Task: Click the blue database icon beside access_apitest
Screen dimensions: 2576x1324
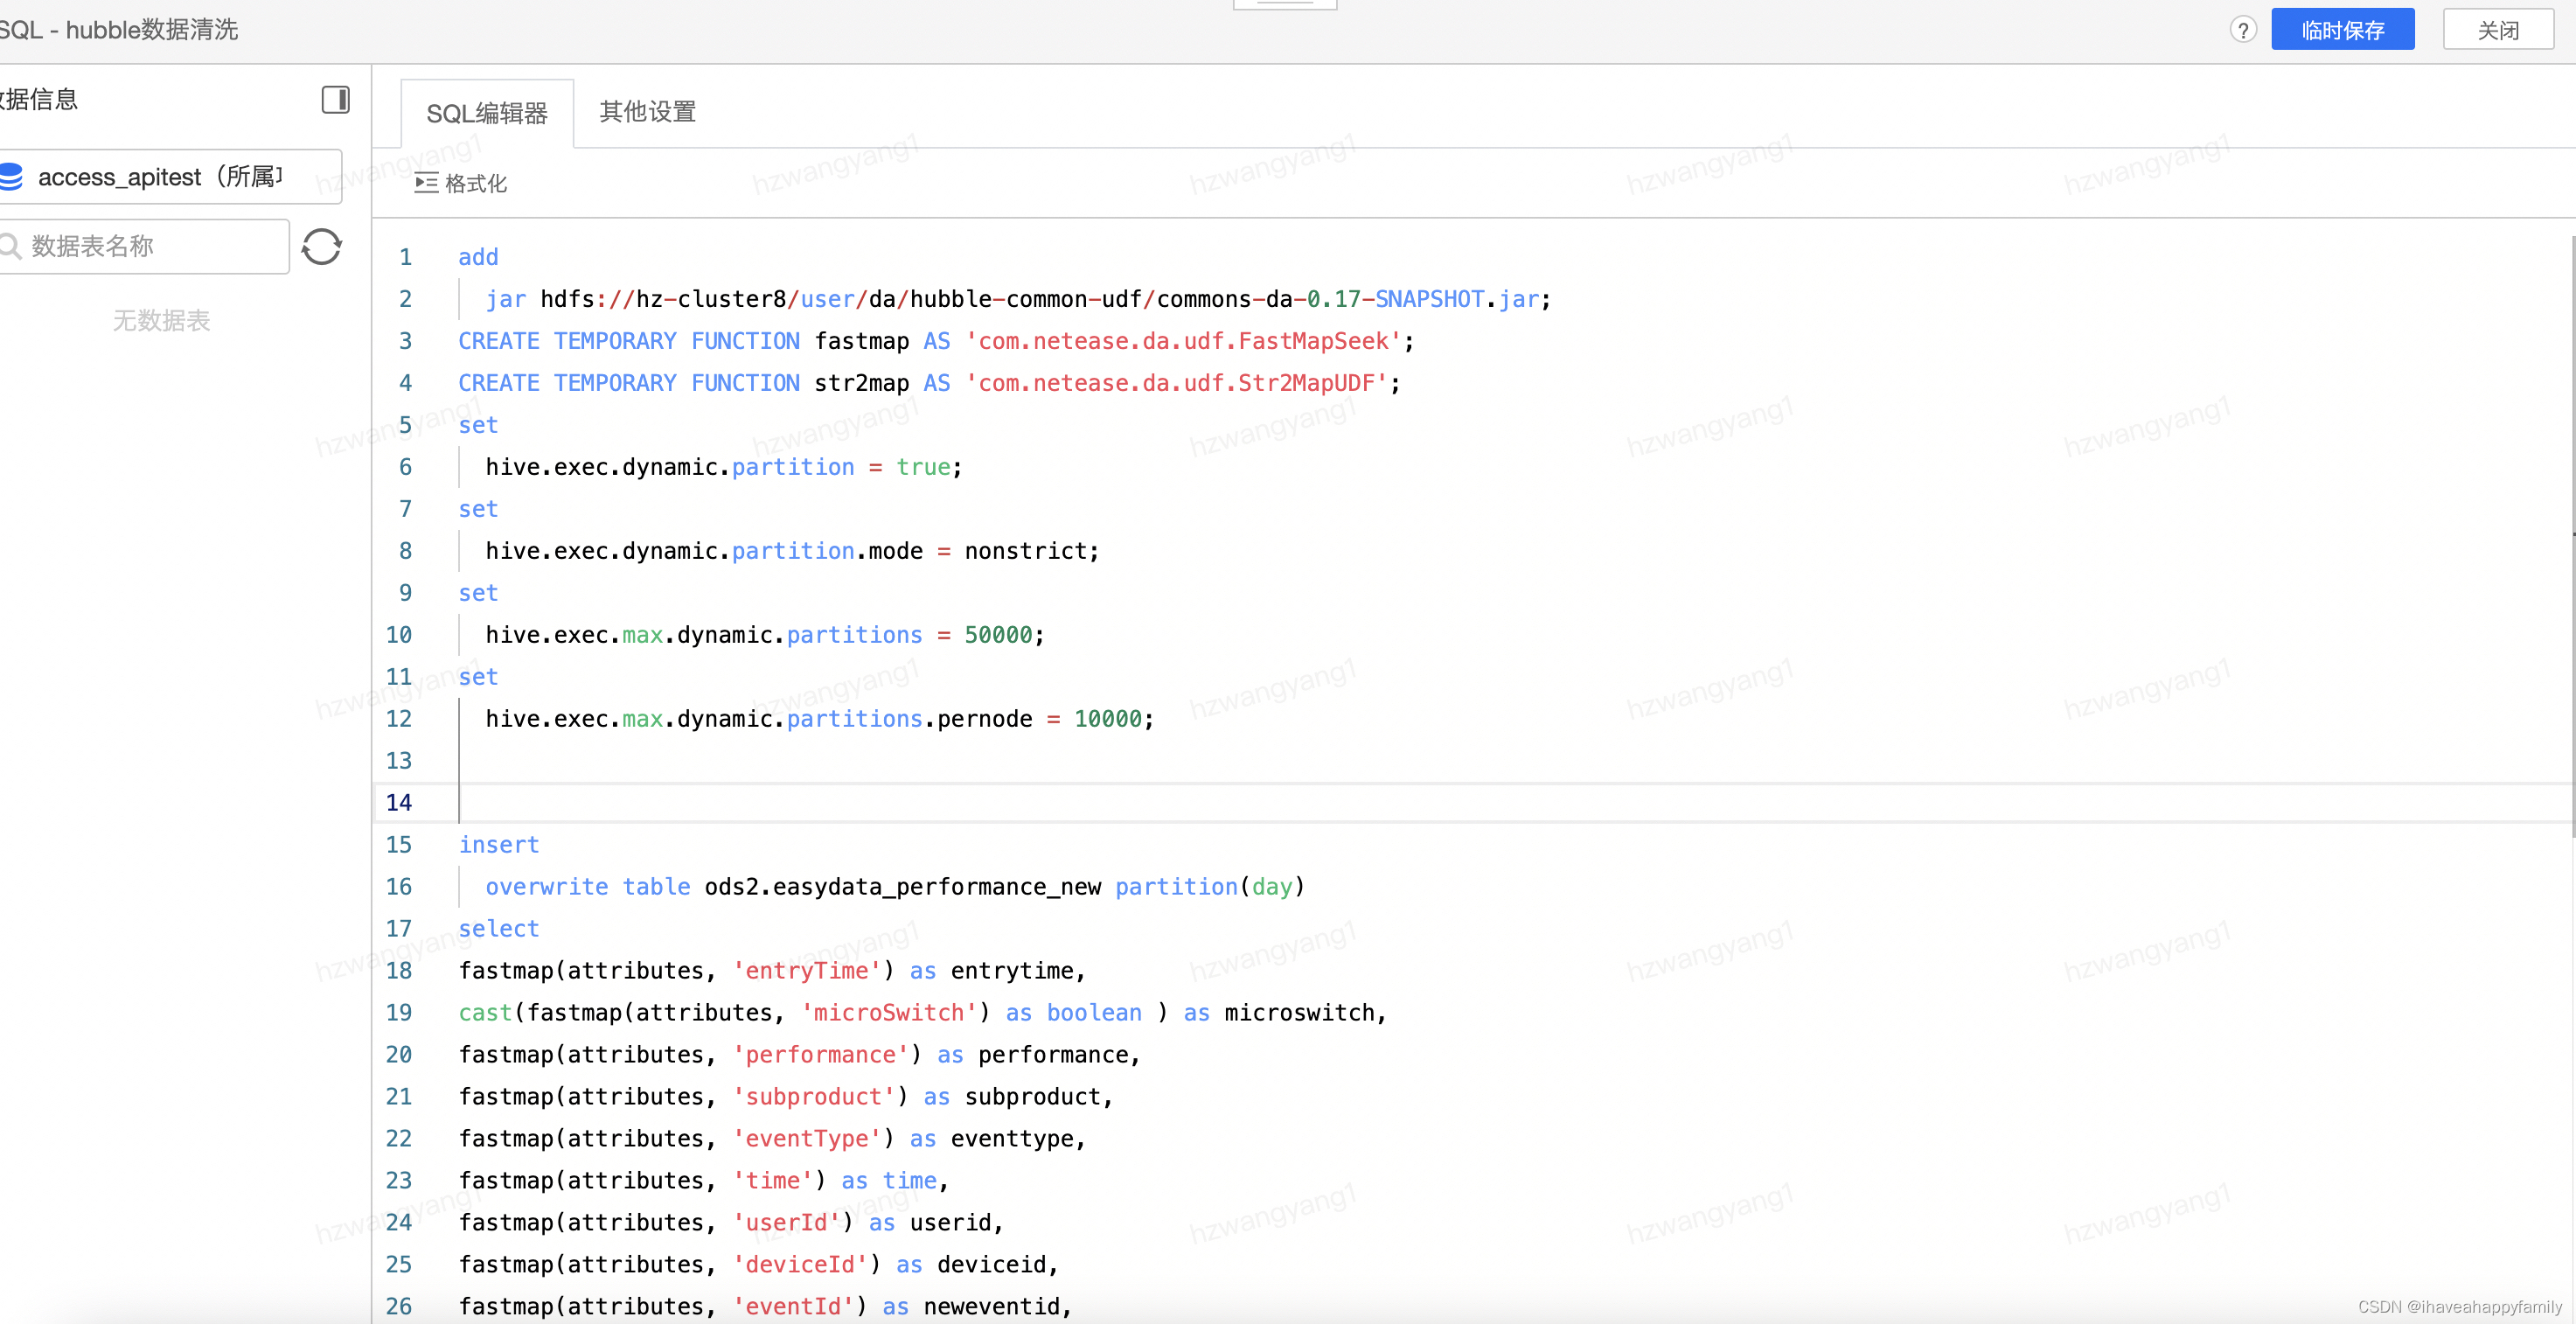Action: 11,177
